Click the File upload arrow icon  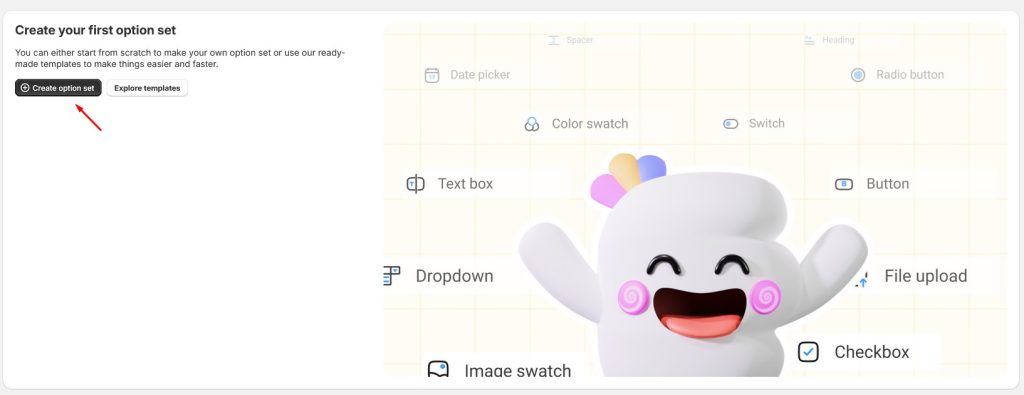point(861,279)
